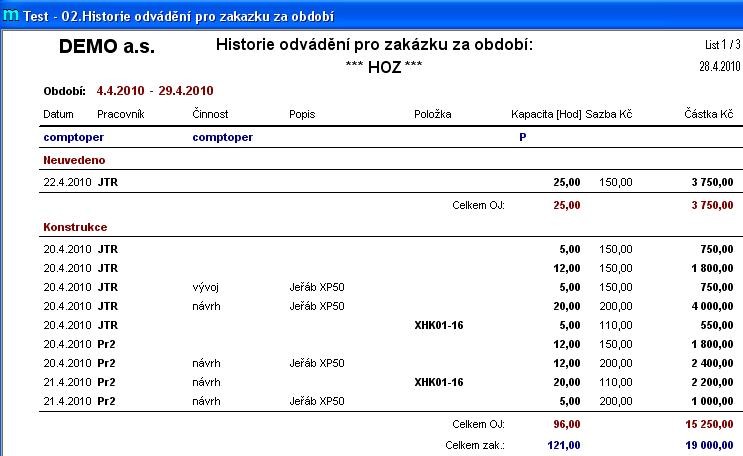743x456 pixels.
Task: Click the Datum column header
Action: click(x=59, y=114)
